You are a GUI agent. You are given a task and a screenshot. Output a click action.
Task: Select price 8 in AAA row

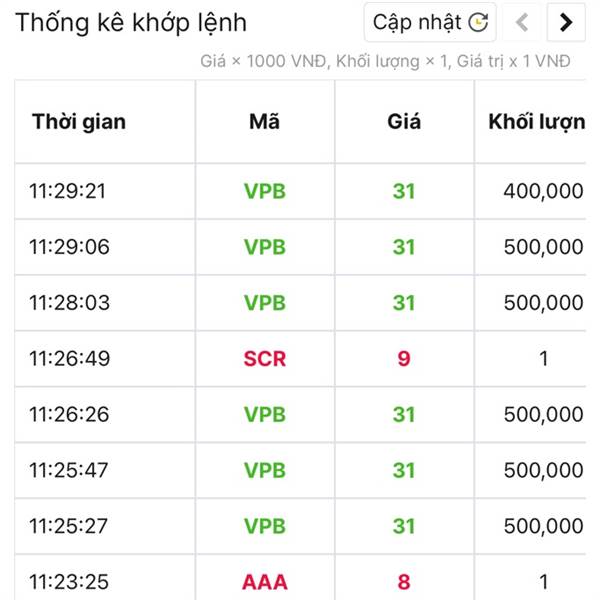tap(404, 582)
